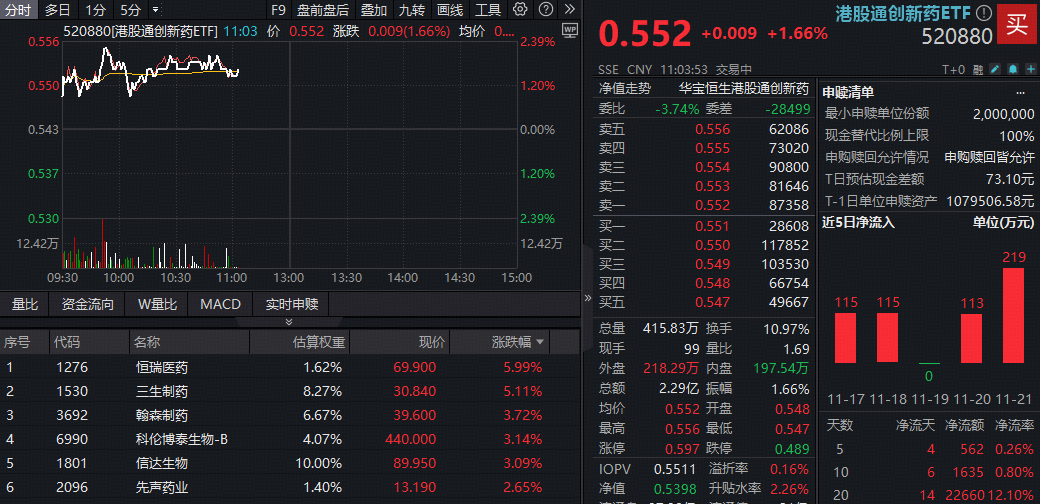1040x504 pixels.
Task: Switch to the MACD indicator tab
Action: click(220, 304)
